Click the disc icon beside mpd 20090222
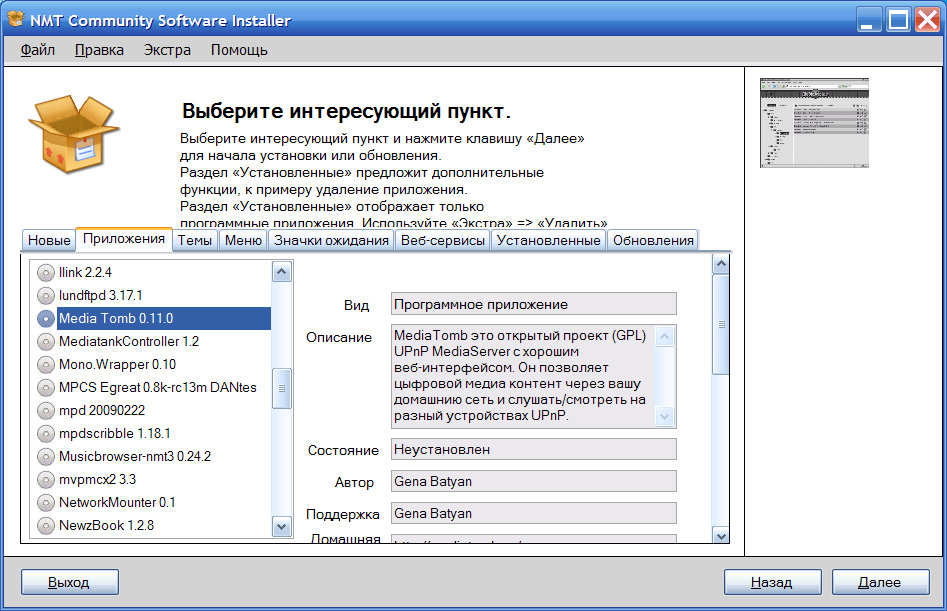Screen dimensions: 947x611 click(45, 410)
